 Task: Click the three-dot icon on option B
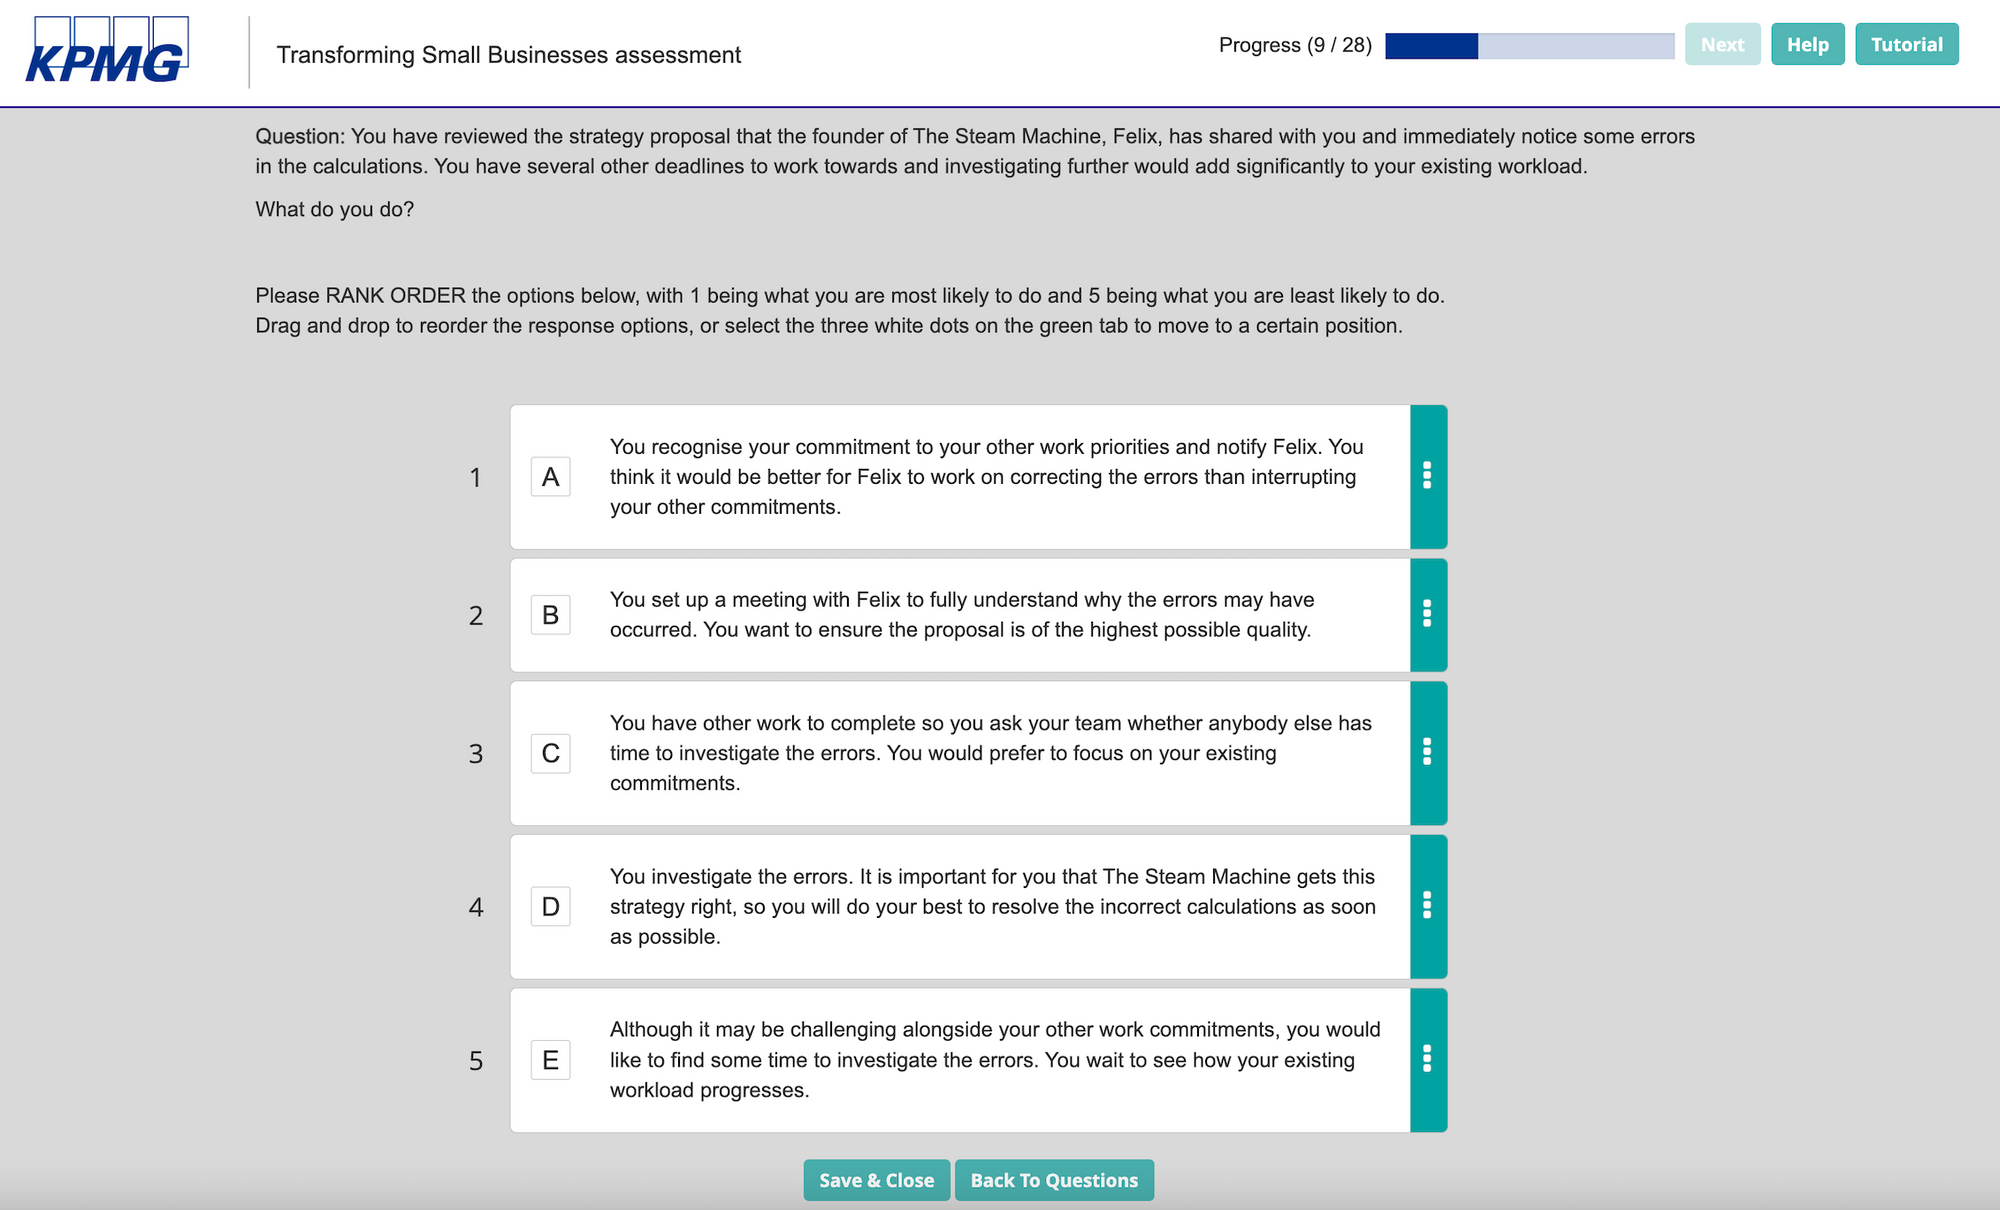1426,614
